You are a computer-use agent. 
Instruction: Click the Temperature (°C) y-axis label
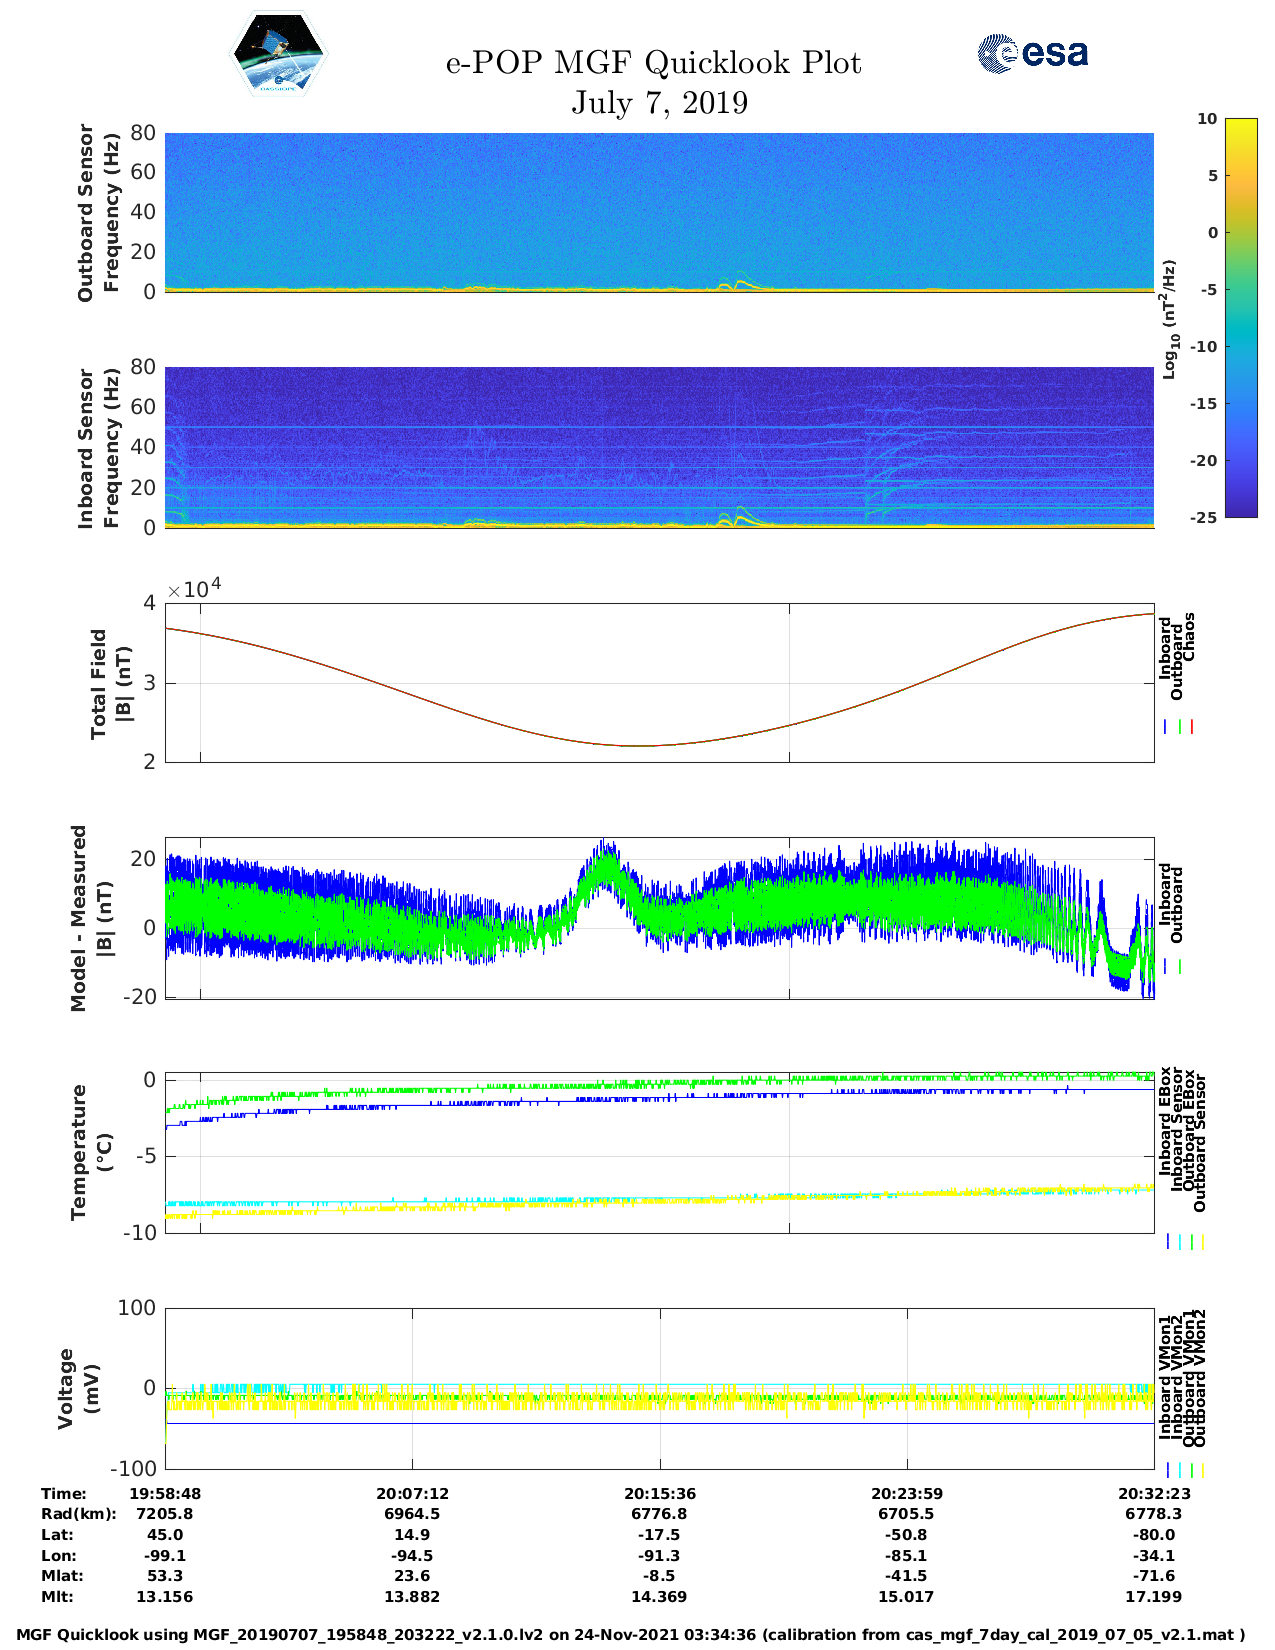(91, 1152)
